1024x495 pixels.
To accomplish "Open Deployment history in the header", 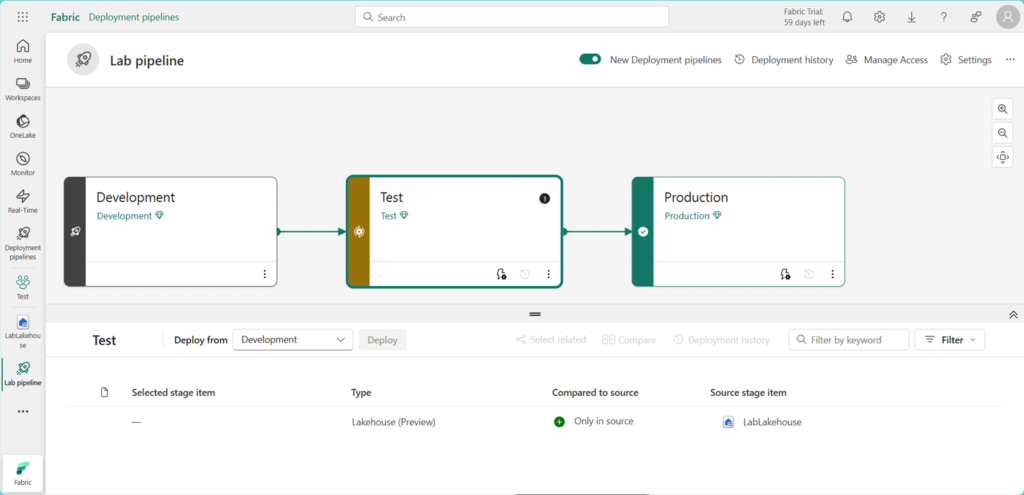I will tap(783, 60).
